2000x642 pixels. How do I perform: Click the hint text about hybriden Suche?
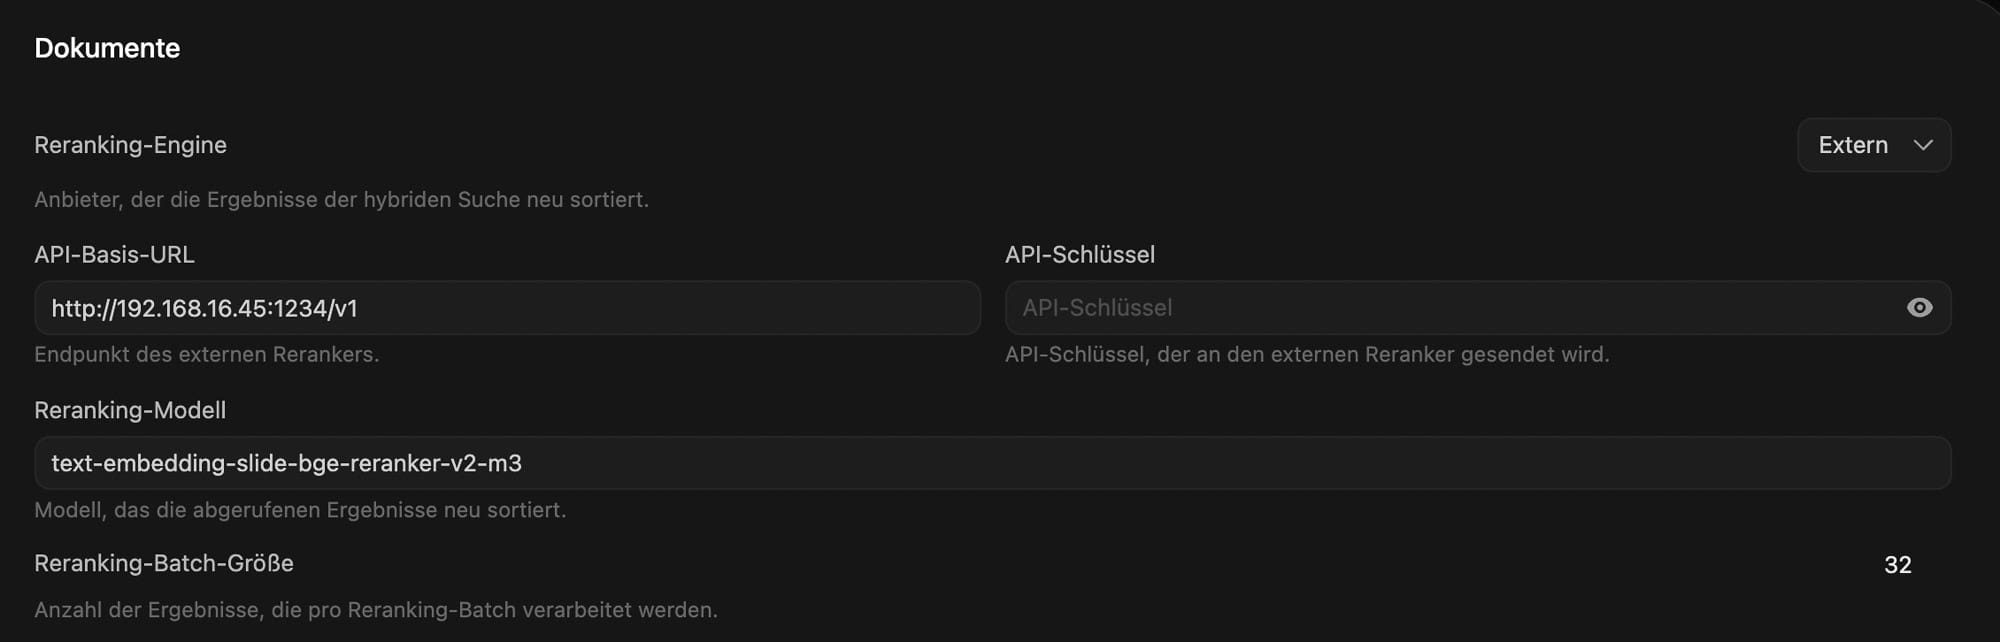point(341,199)
